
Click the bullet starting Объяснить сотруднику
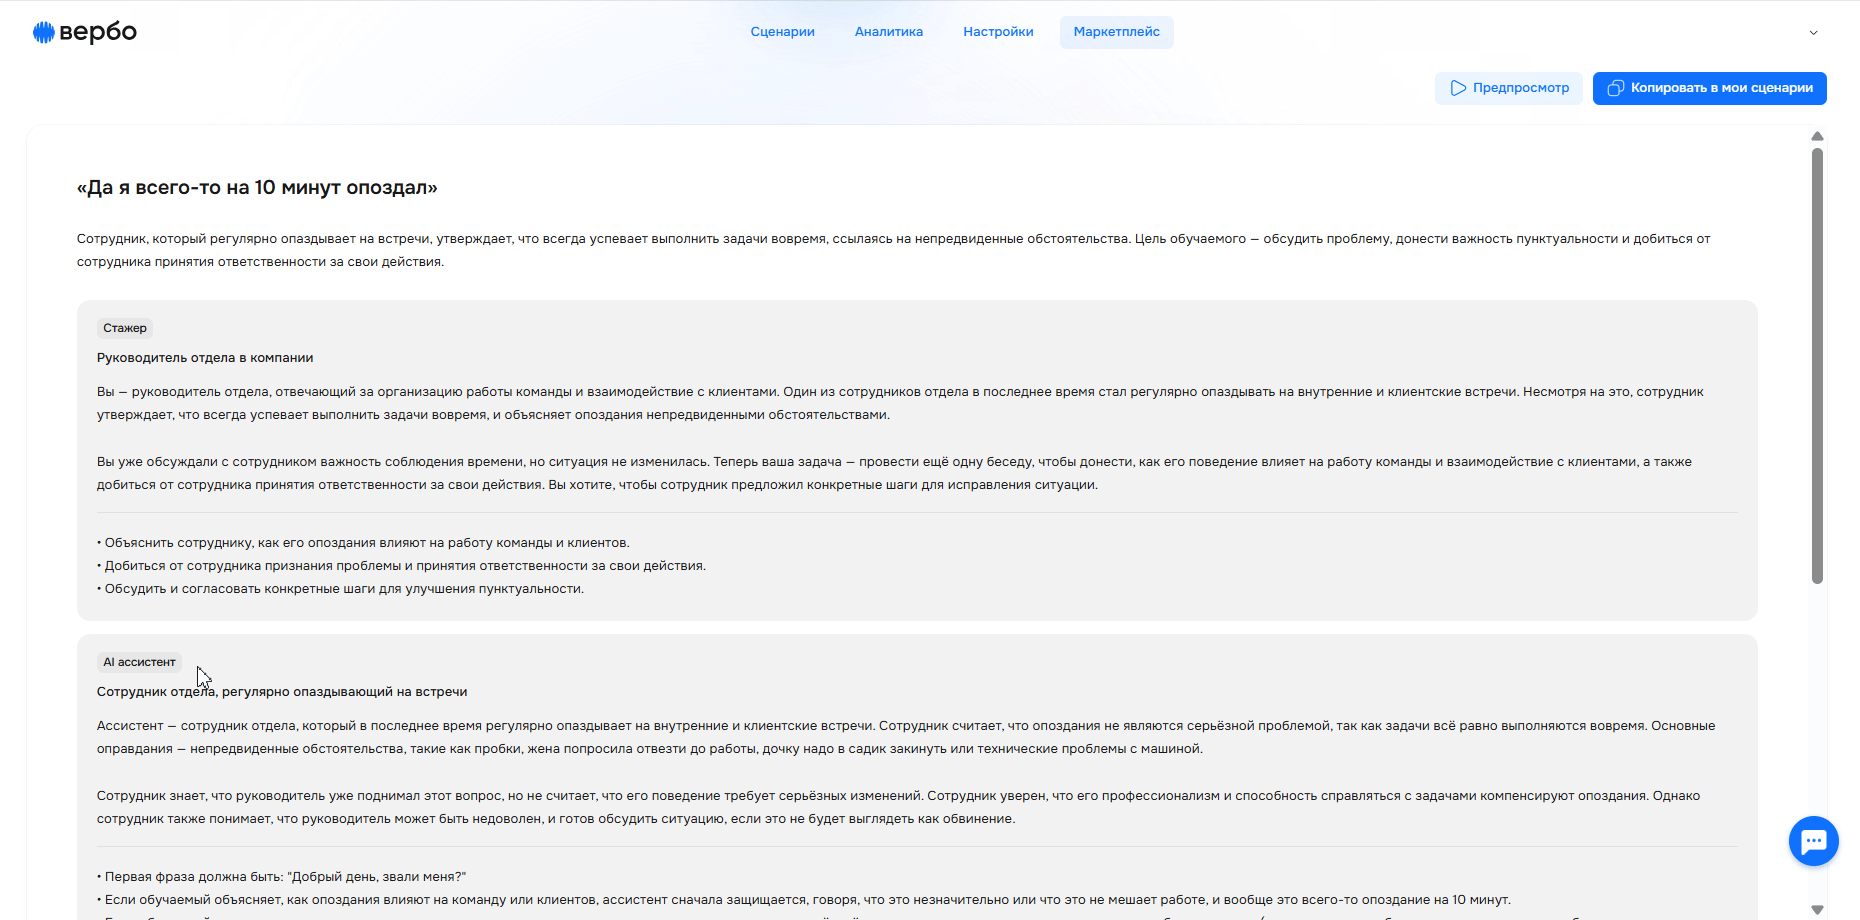(363, 543)
